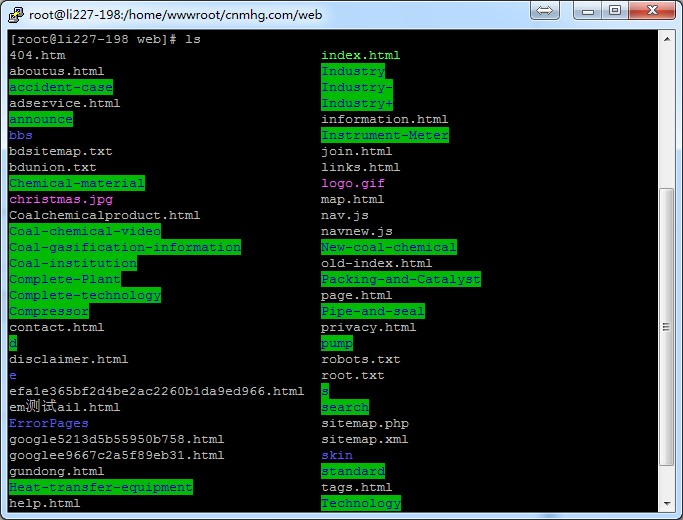Click the christmas.jpg file name
The width and height of the screenshot is (683, 520).
click(60, 199)
